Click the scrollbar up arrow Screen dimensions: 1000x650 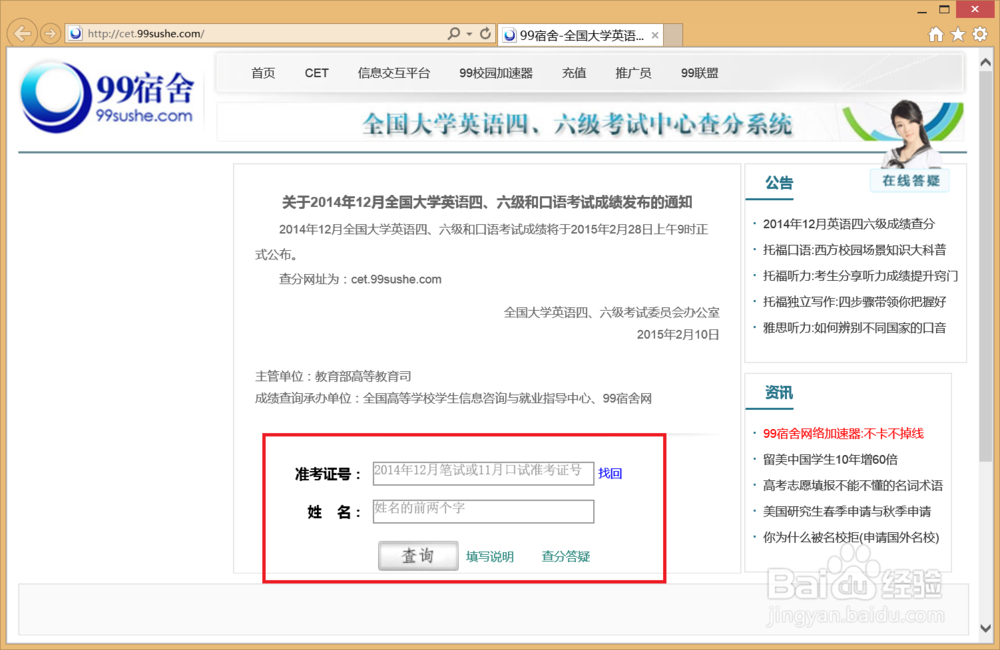coord(985,63)
